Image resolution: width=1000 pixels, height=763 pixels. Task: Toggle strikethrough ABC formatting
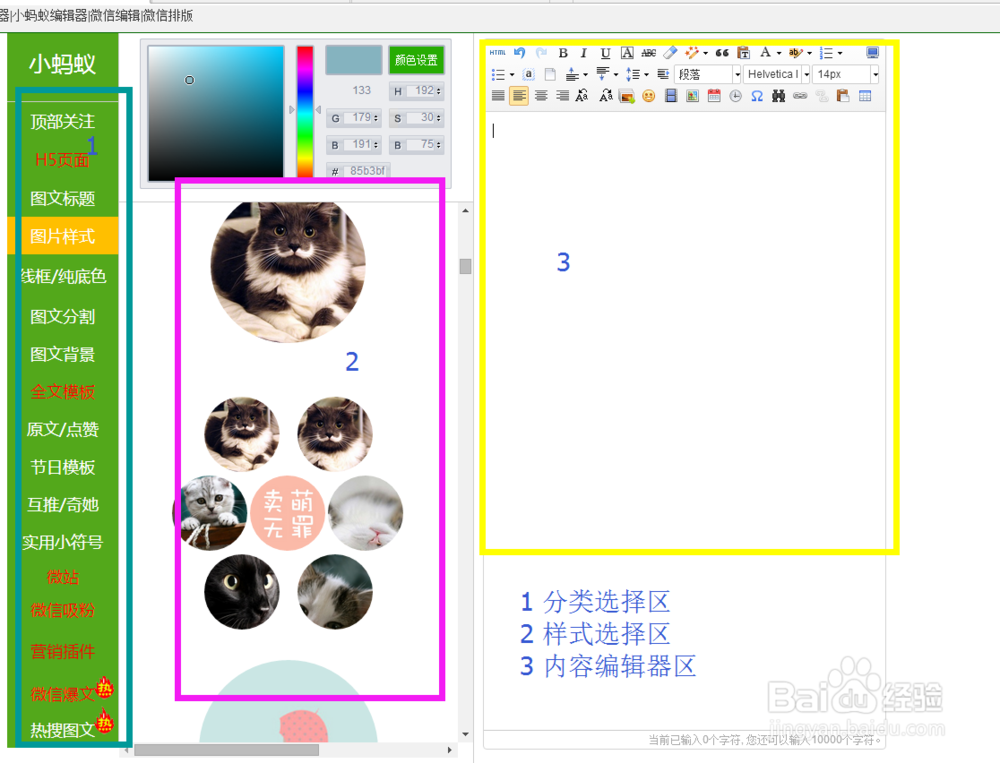click(x=649, y=53)
